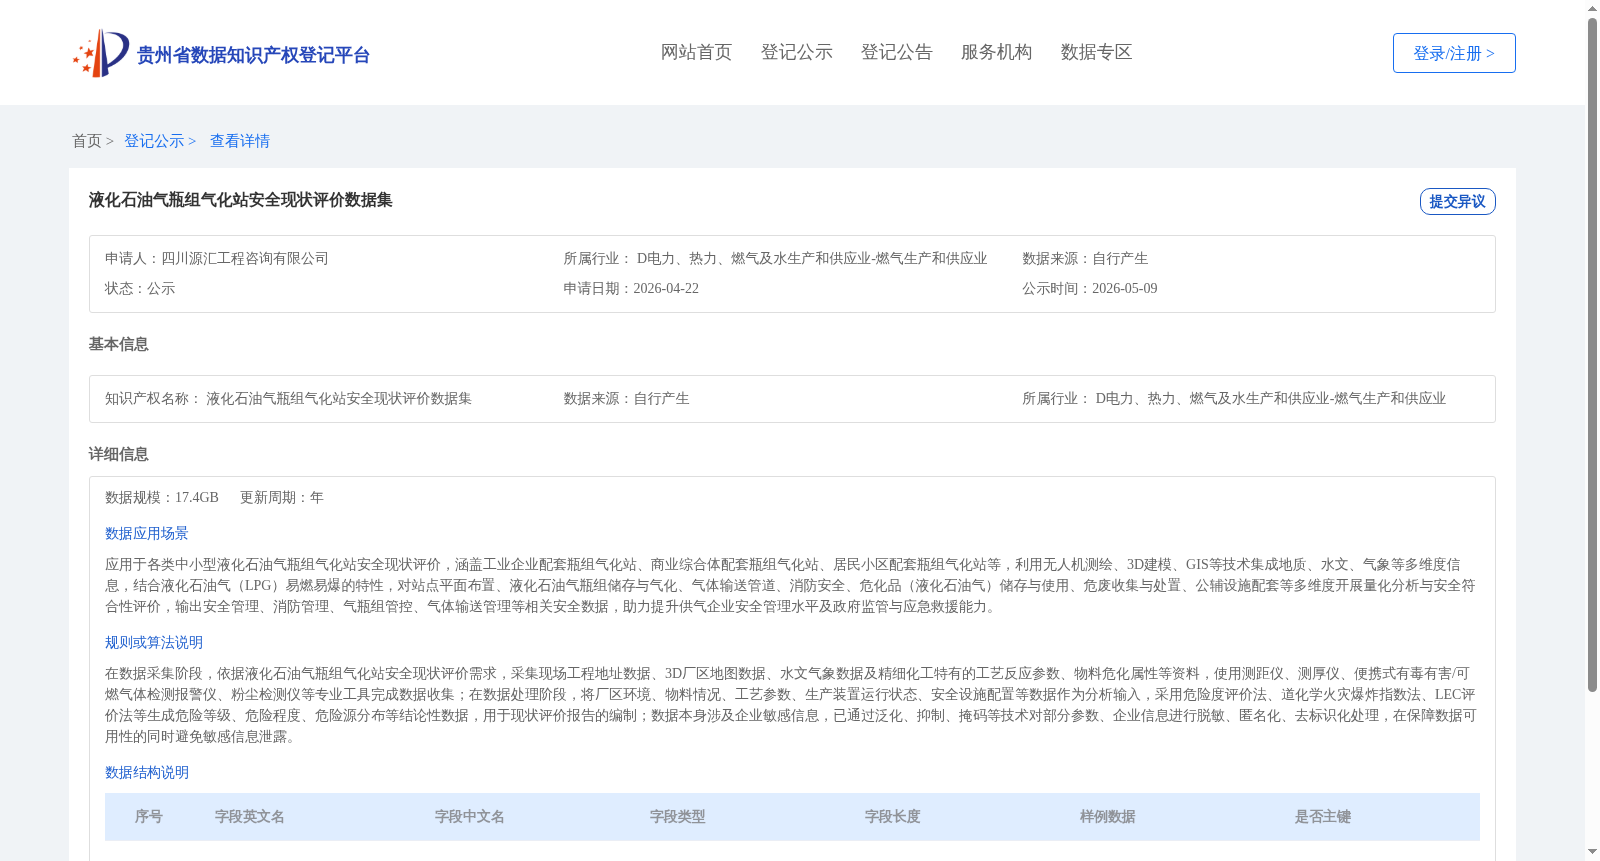Click 公示时间：2026-05-09 text

point(1090,288)
